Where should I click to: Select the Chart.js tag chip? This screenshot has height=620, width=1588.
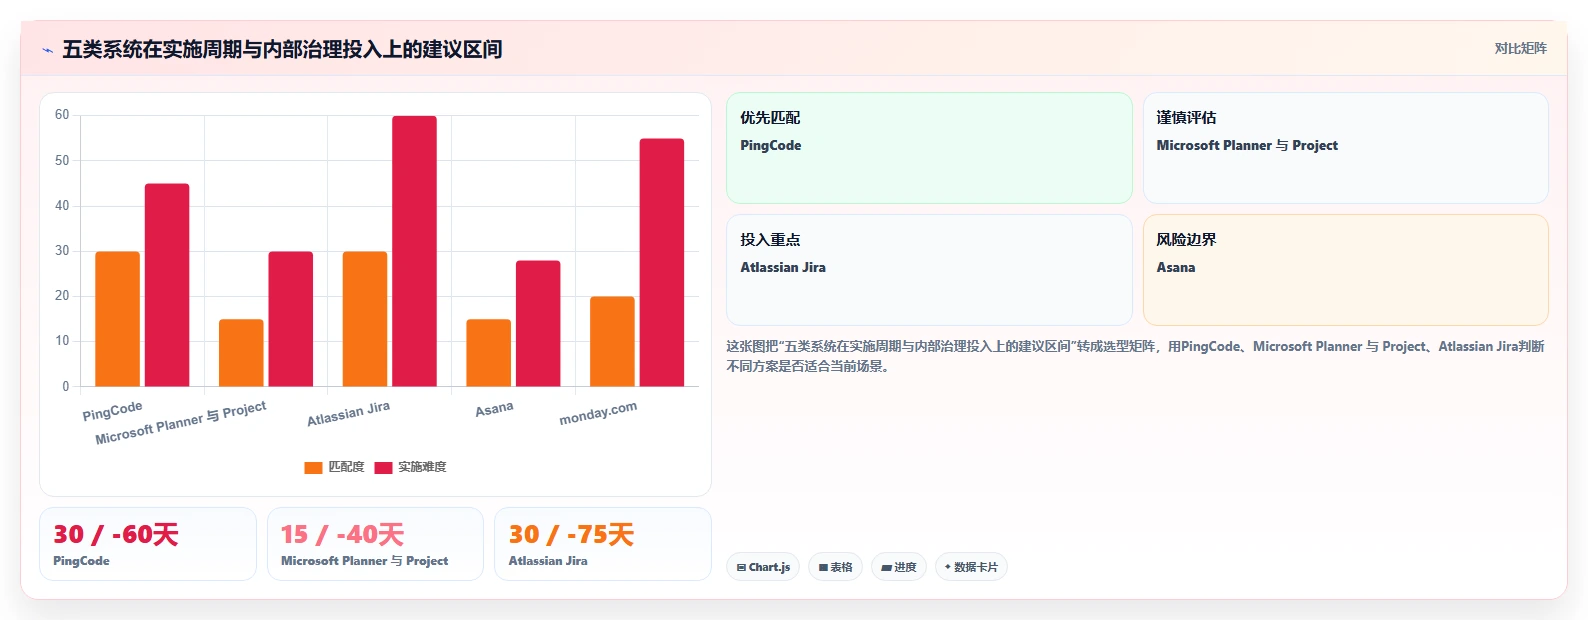[x=763, y=567]
